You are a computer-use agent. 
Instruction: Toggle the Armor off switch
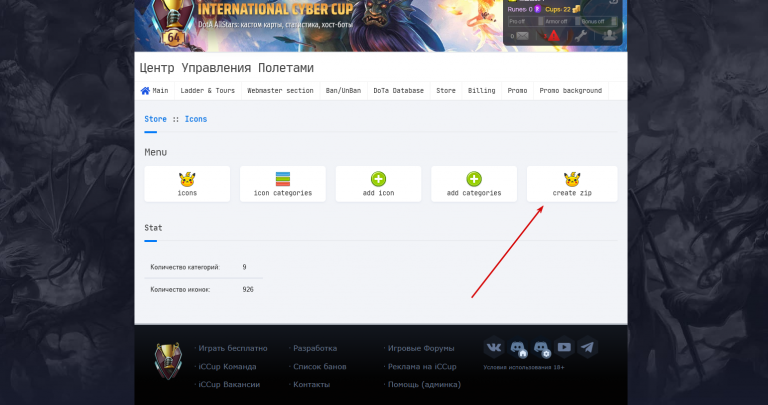(x=562, y=22)
